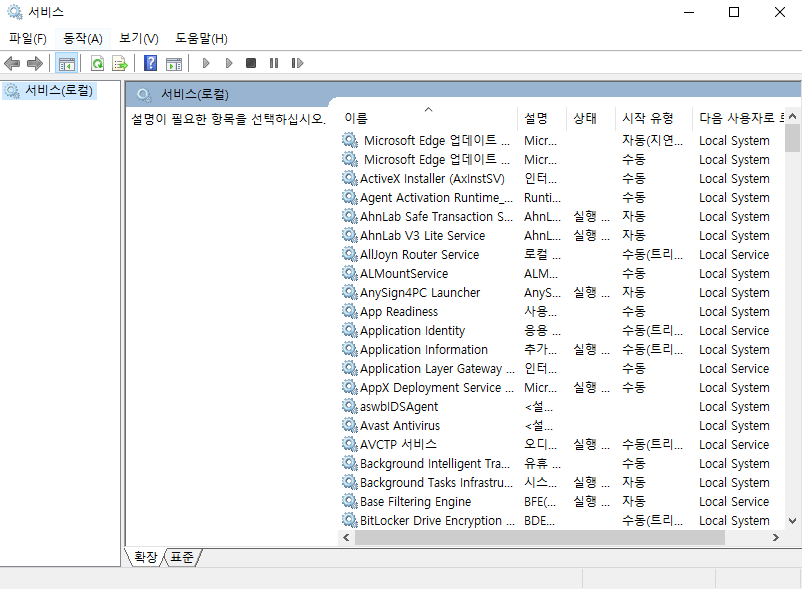The width and height of the screenshot is (802, 589).
Task: Click 실행 status of Base Filtering Engine
Action: point(591,501)
